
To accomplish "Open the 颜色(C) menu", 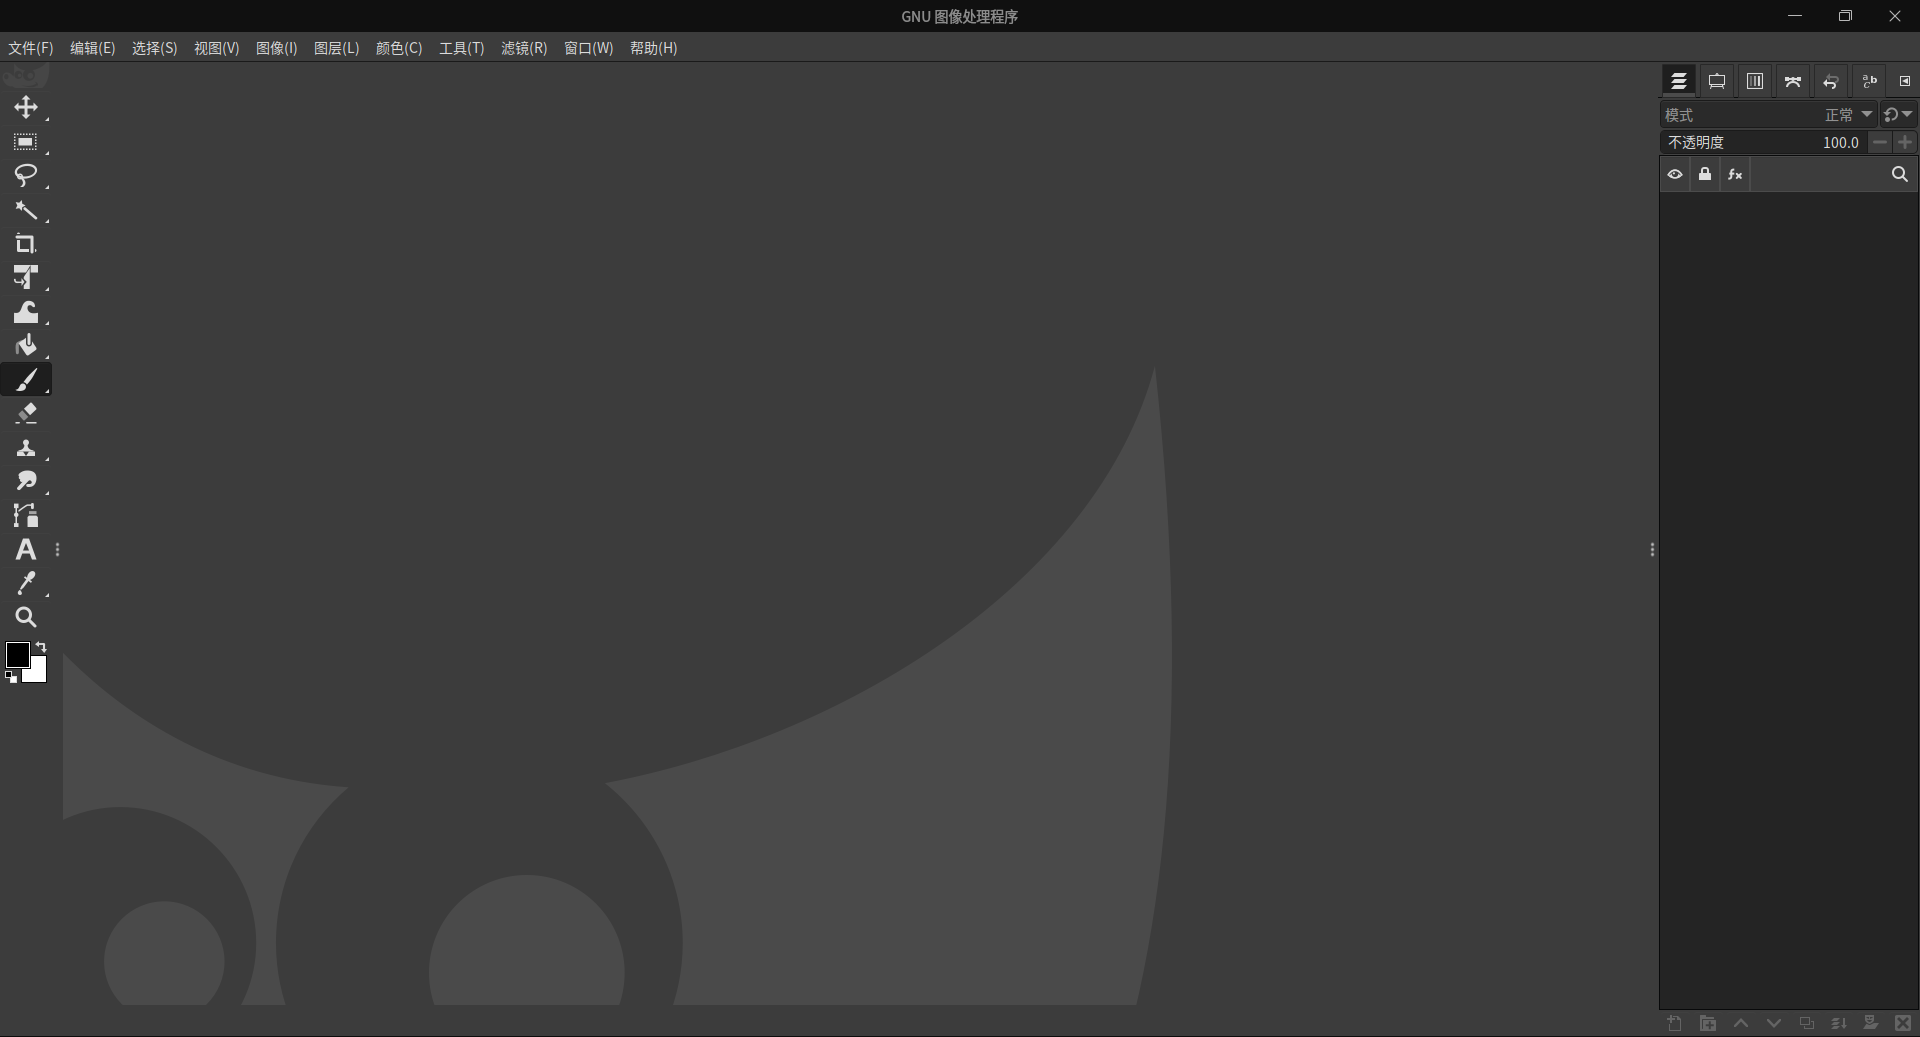I will pyautogui.click(x=399, y=48).
